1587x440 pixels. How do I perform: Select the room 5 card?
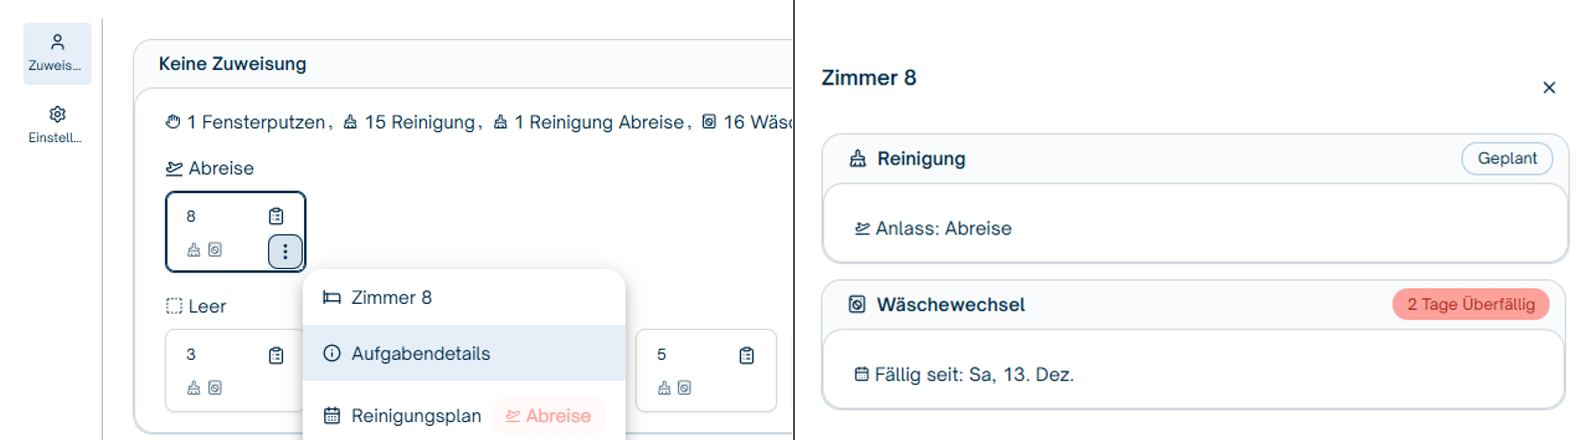point(705,371)
